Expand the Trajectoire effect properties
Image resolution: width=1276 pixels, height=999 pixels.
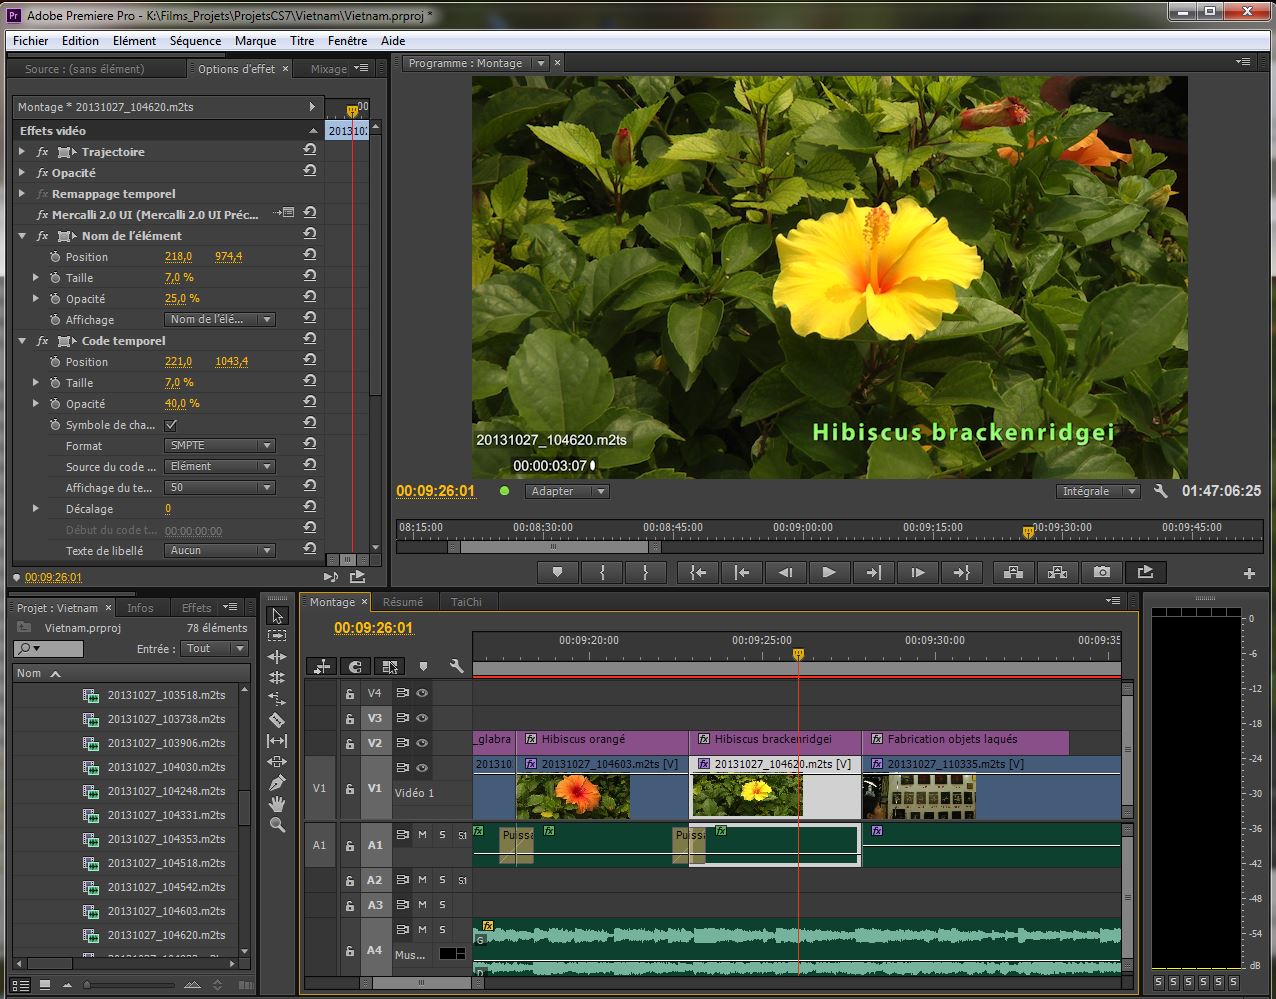[x=22, y=152]
